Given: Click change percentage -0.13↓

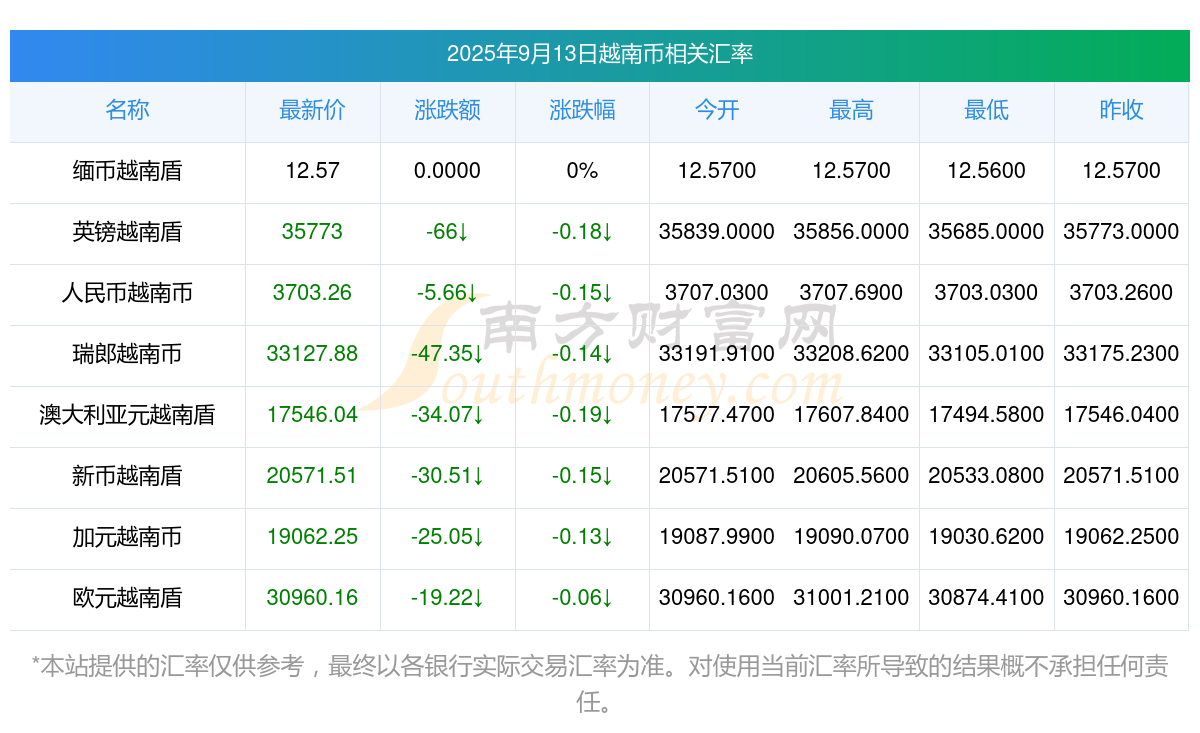Looking at the screenshot, I should [582, 537].
